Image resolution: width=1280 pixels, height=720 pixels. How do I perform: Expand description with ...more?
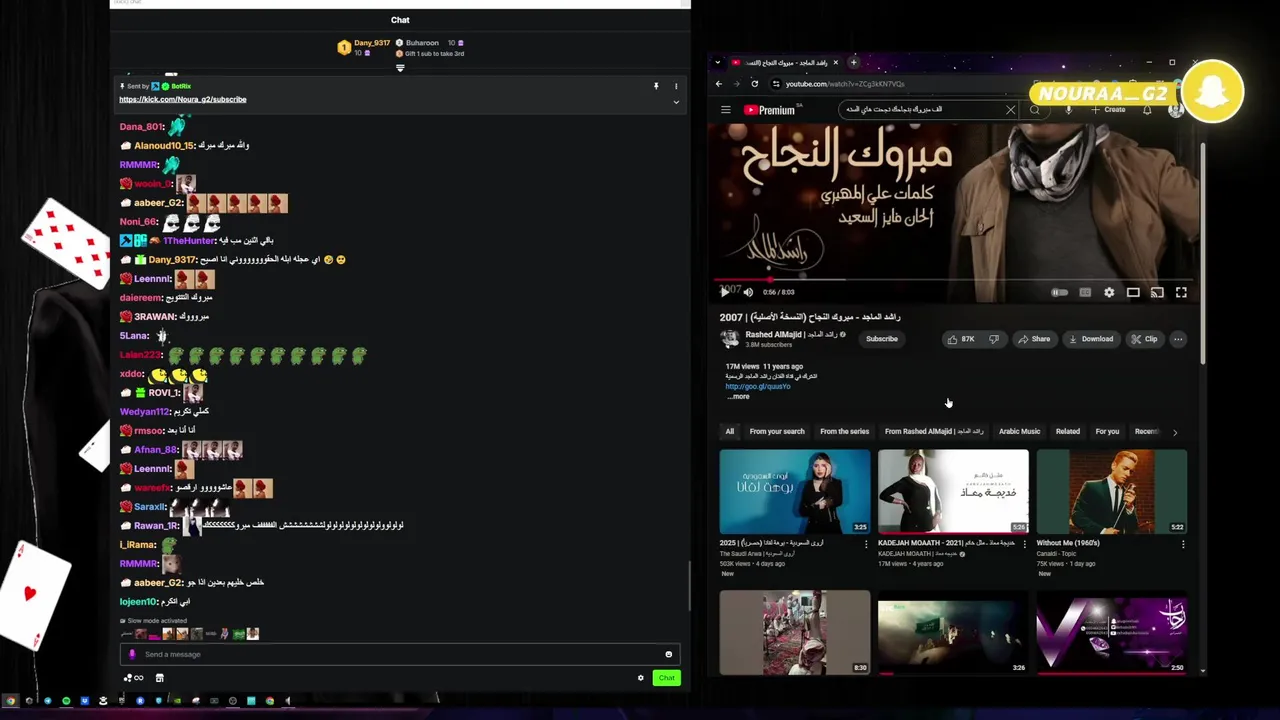738,396
